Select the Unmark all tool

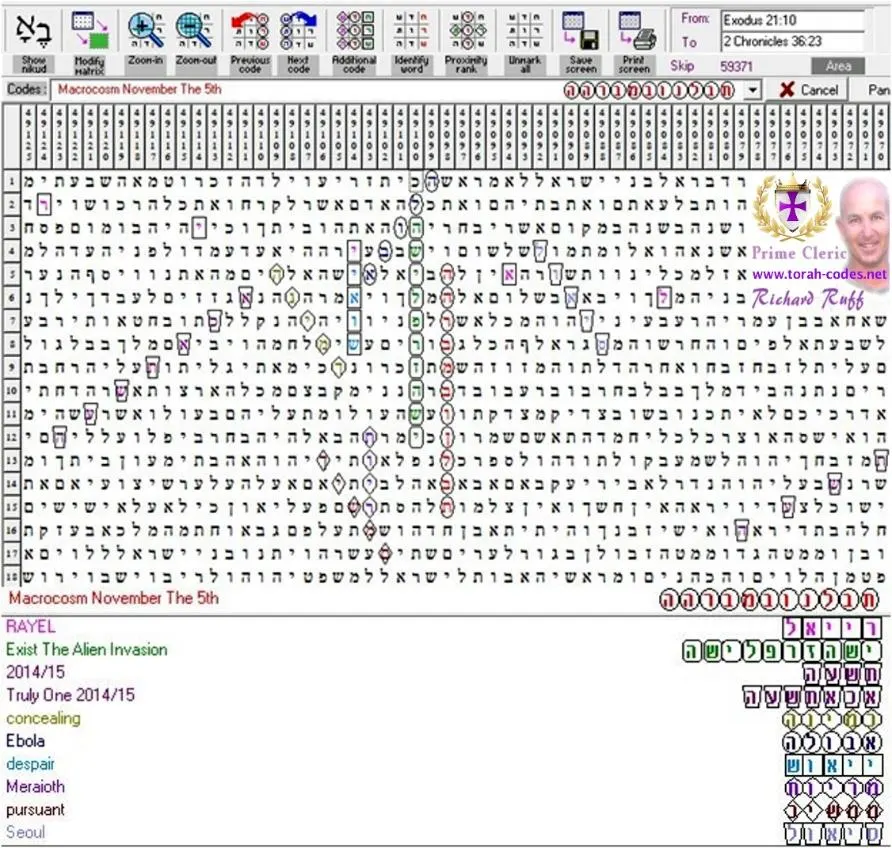[x=525, y=42]
